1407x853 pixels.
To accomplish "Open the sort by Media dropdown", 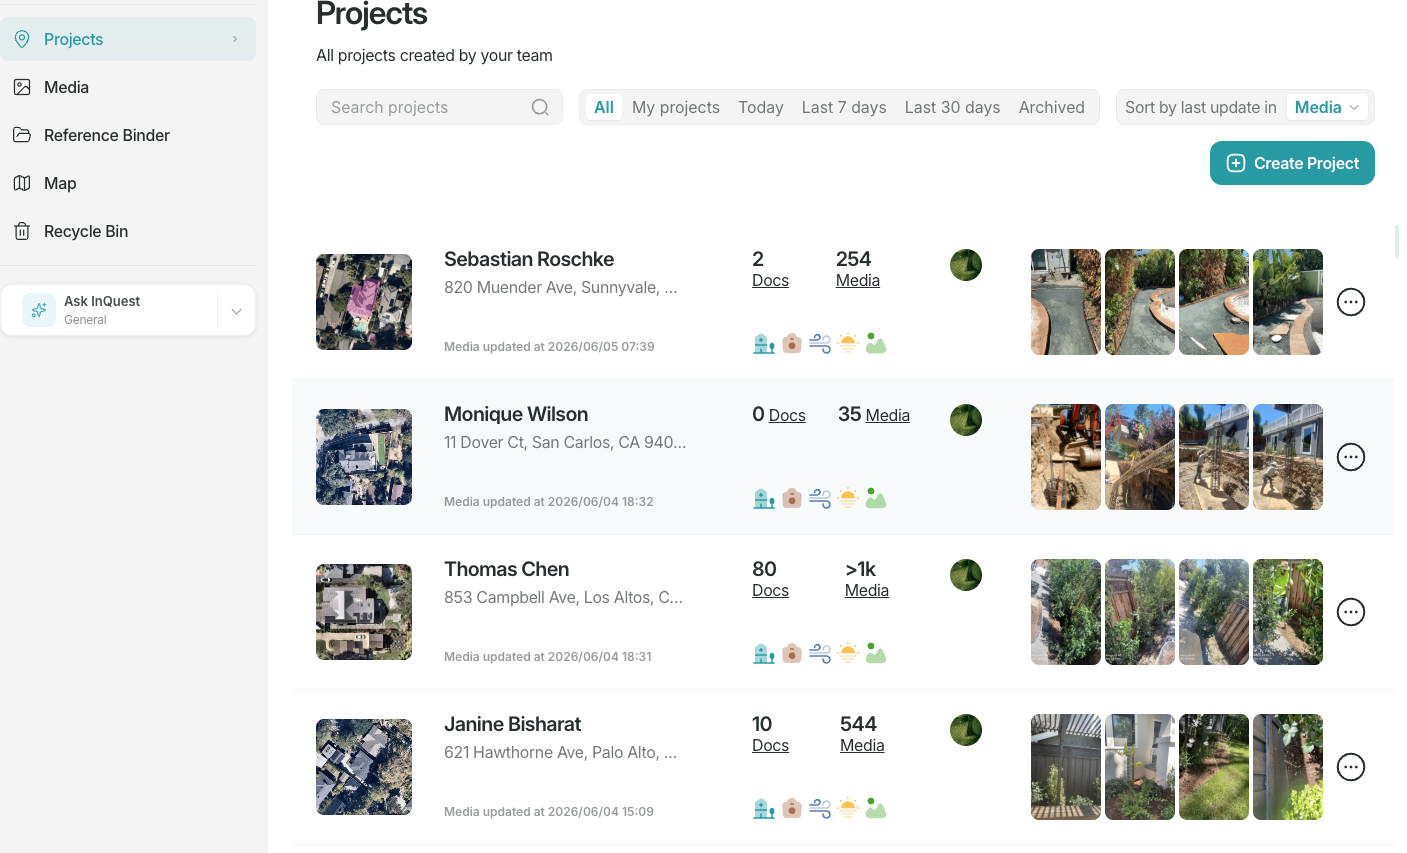I will point(1327,107).
